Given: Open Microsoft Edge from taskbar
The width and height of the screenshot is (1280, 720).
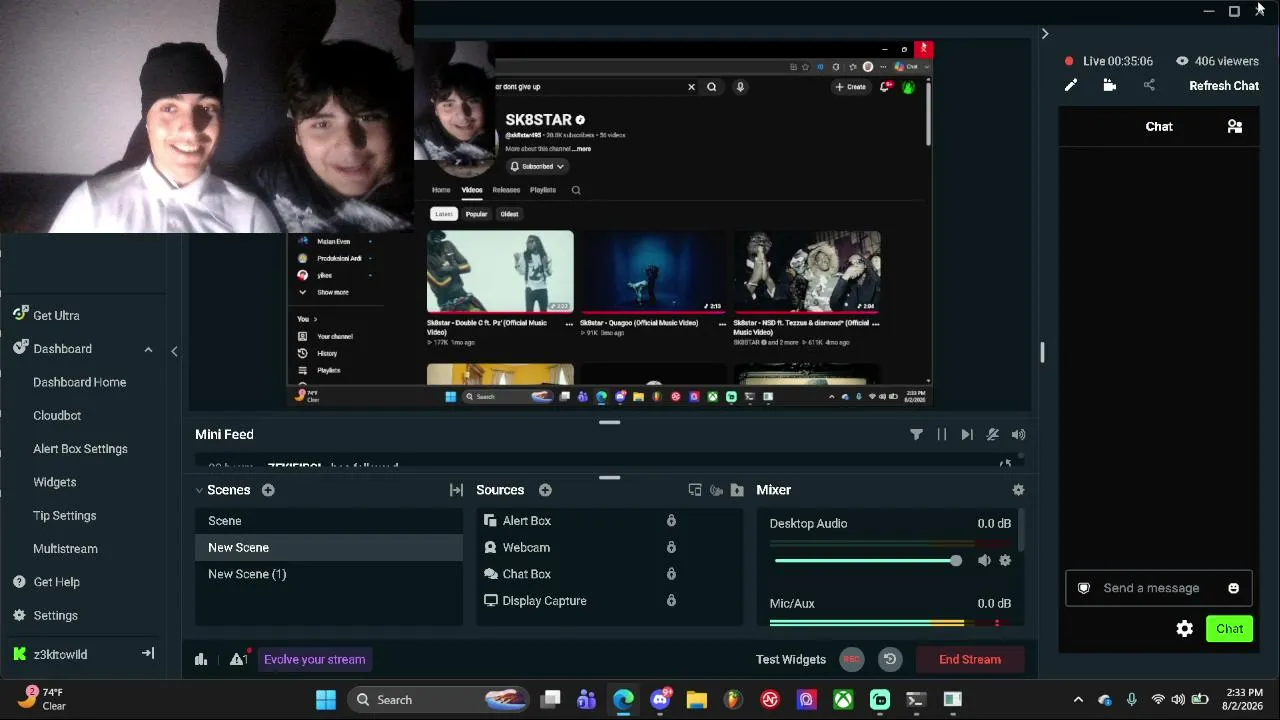Looking at the screenshot, I should click(x=623, y=700).
